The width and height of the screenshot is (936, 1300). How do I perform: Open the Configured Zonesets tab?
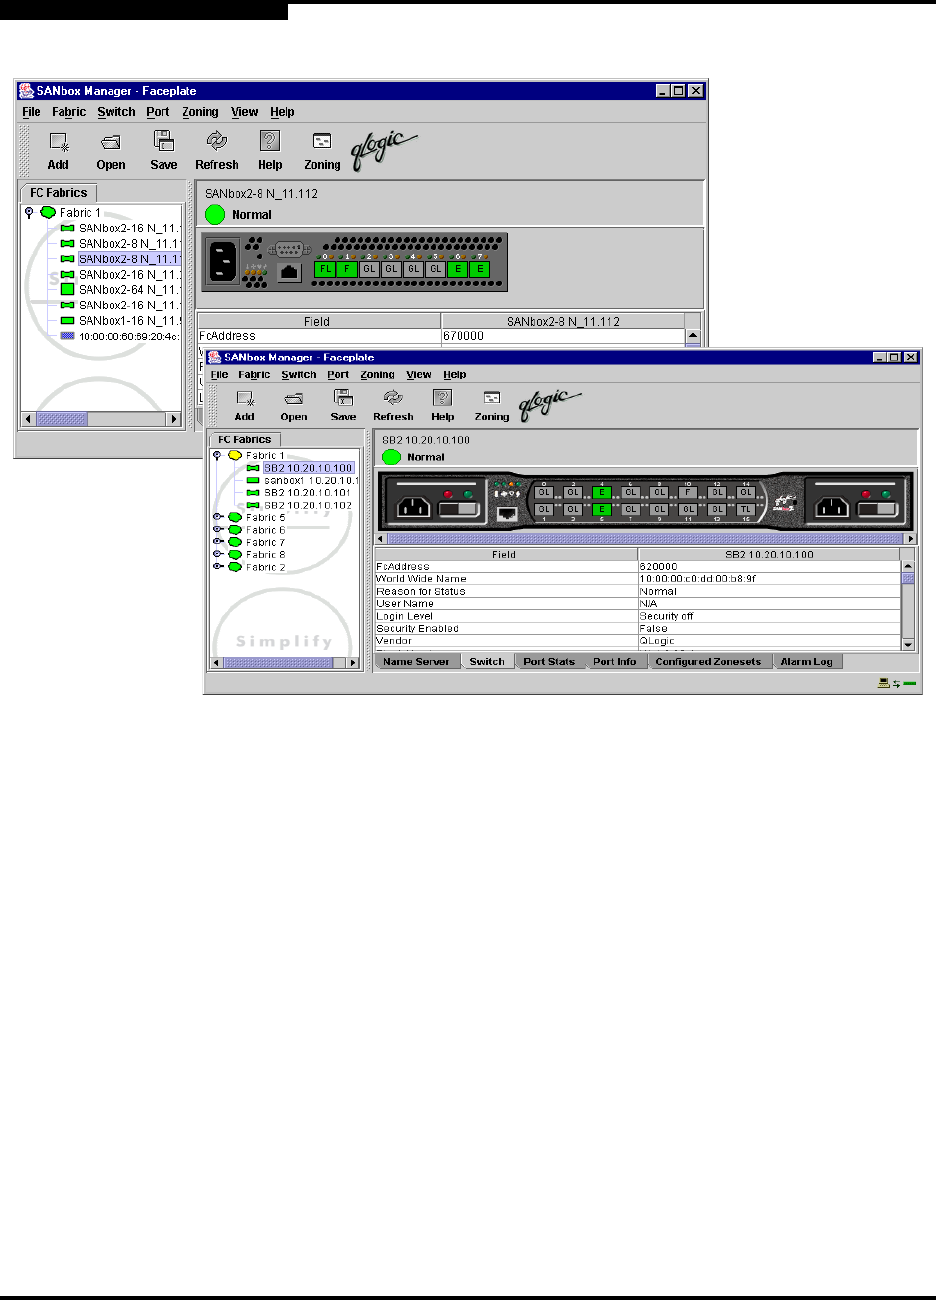[x=707, y=662]
